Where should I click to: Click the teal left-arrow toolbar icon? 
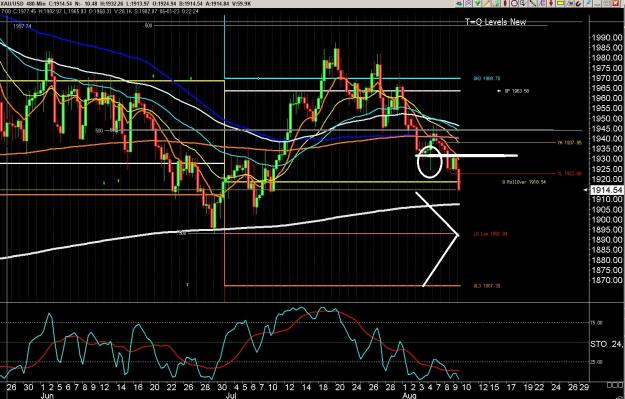[459, 4]
